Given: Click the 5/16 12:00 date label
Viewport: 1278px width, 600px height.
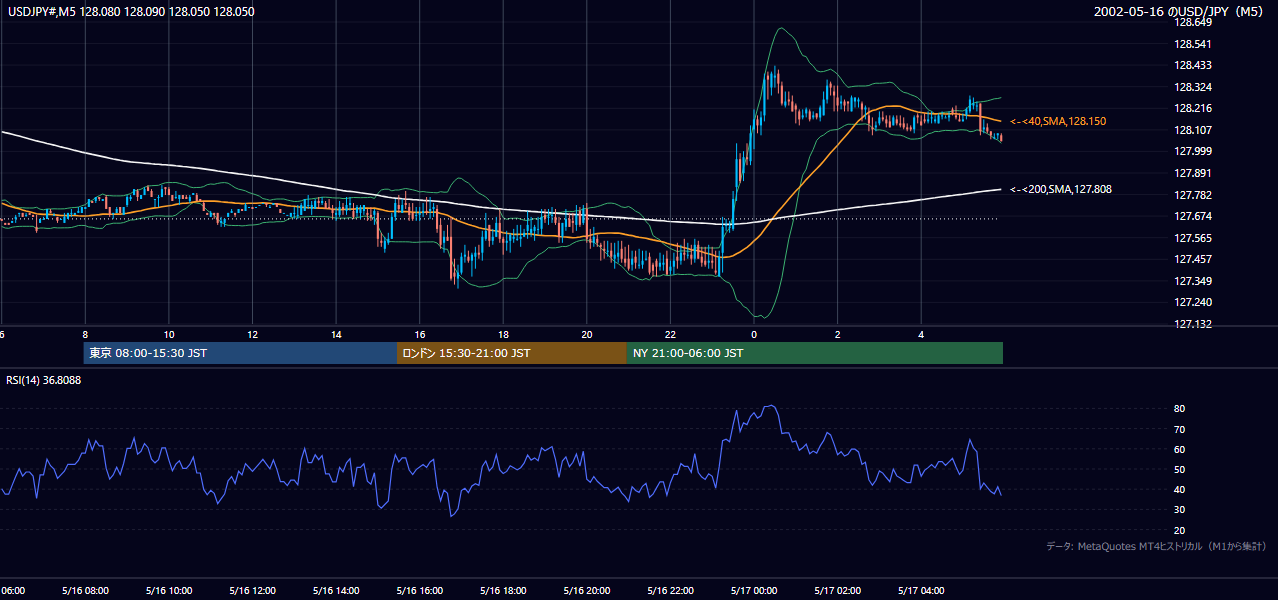Looking at the screenshot, I should point(252,591).
